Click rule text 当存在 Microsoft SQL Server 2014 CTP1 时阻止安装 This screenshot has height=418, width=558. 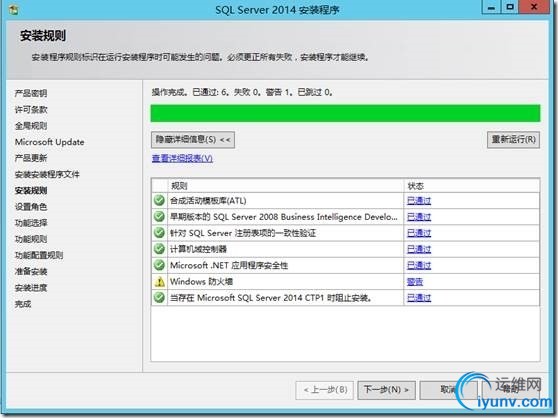point(272,298)
